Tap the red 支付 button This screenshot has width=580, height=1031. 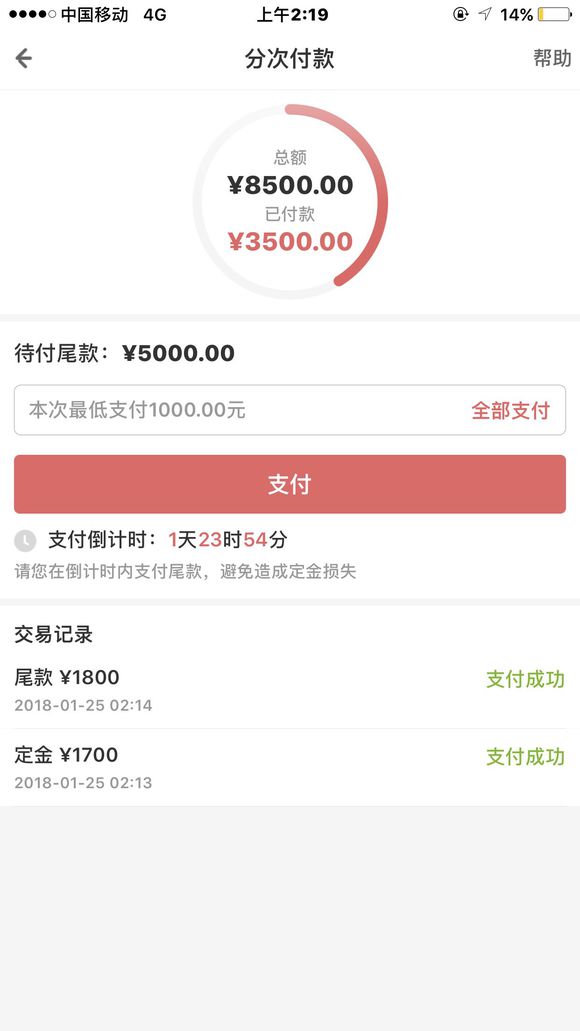click(290, 484)
